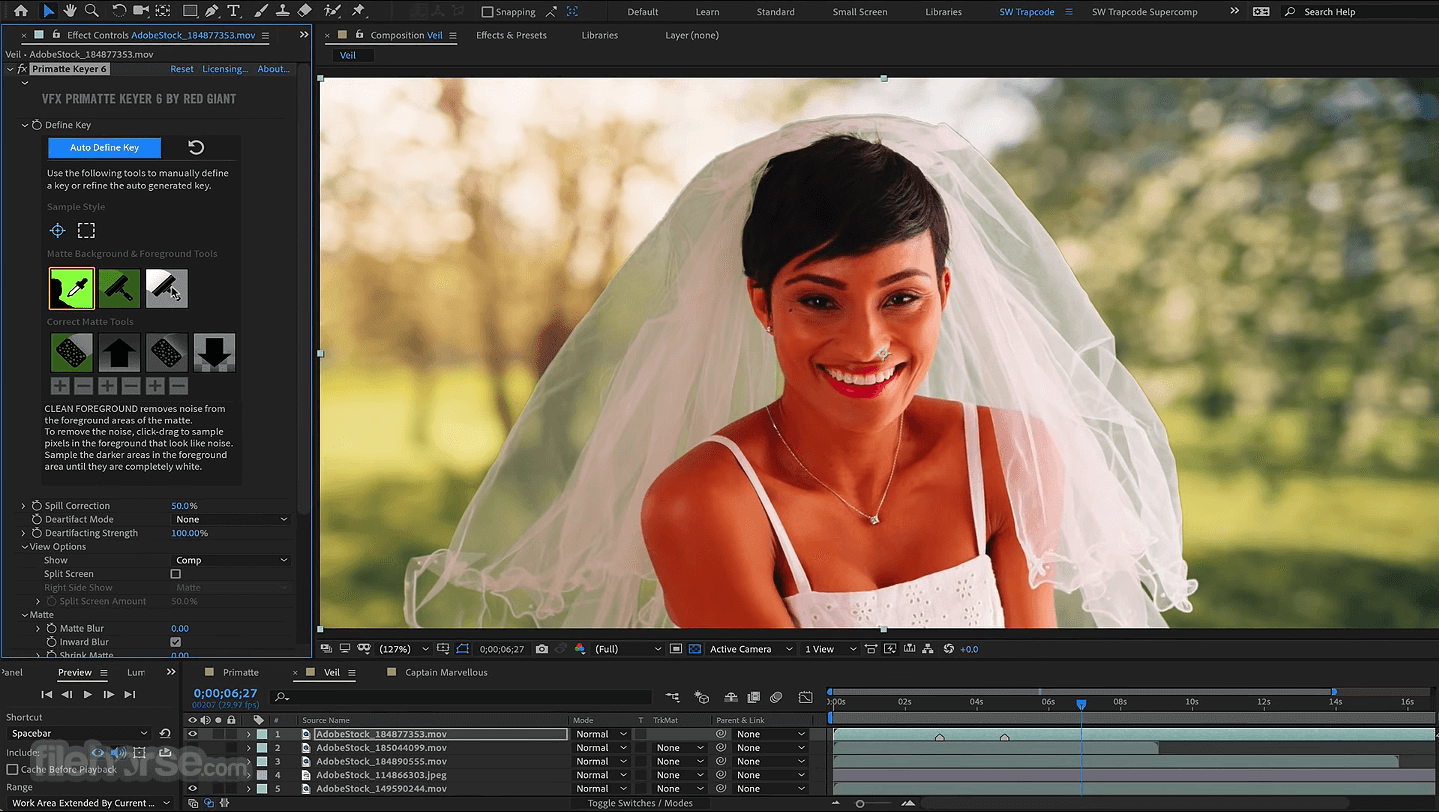Select the Select Background eyedropper tool
The width and height of the screenshot is (1439, 812).
71,288
